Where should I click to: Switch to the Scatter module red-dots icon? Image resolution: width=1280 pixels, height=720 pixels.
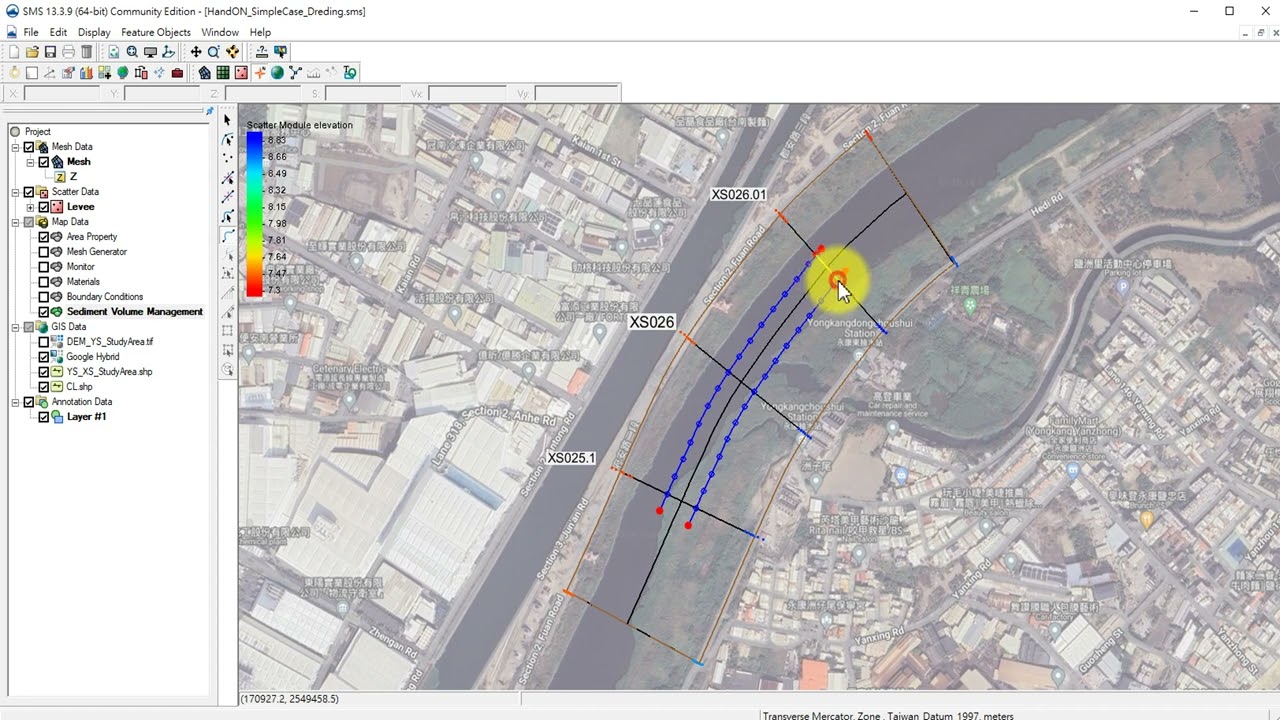pyautogui.click(x=241, y=73)
